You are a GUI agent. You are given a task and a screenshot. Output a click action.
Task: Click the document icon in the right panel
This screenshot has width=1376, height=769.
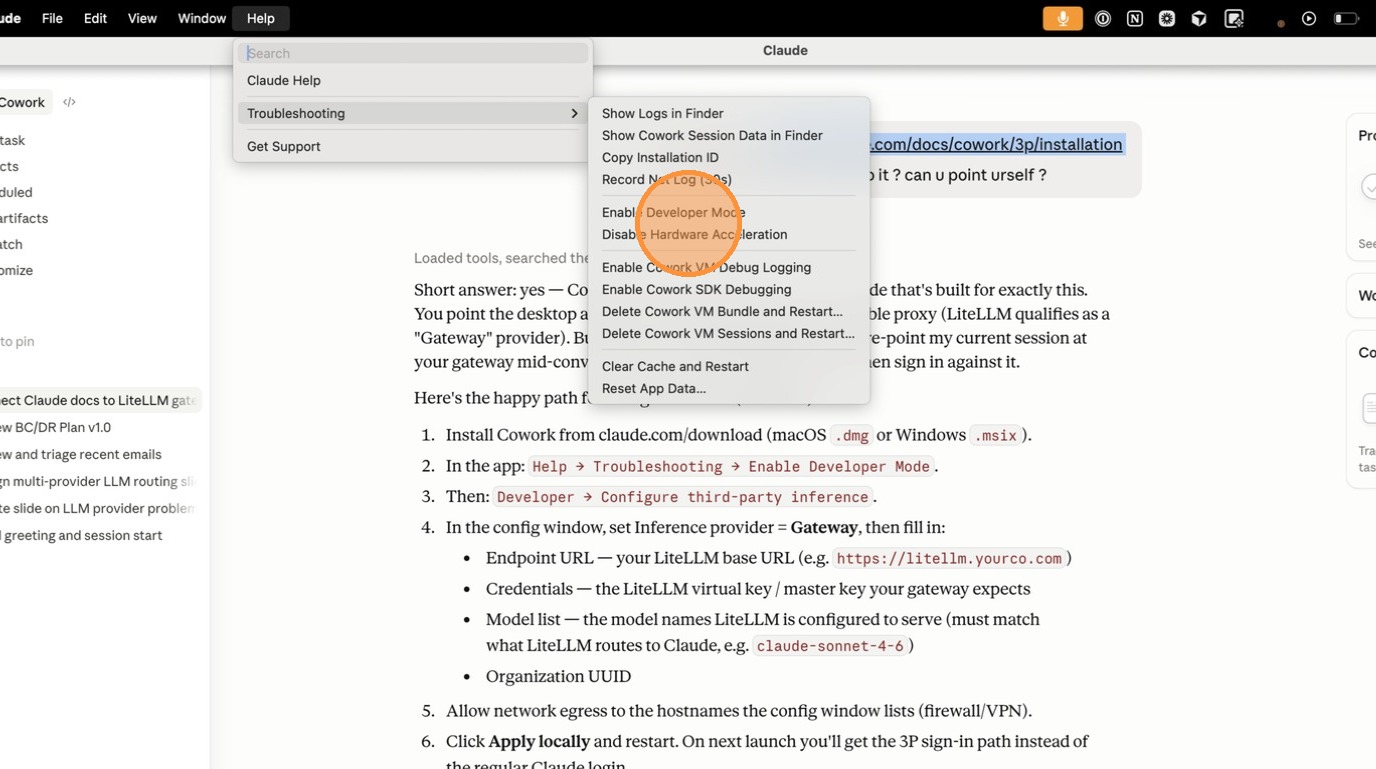click(x=1370, y=408)
